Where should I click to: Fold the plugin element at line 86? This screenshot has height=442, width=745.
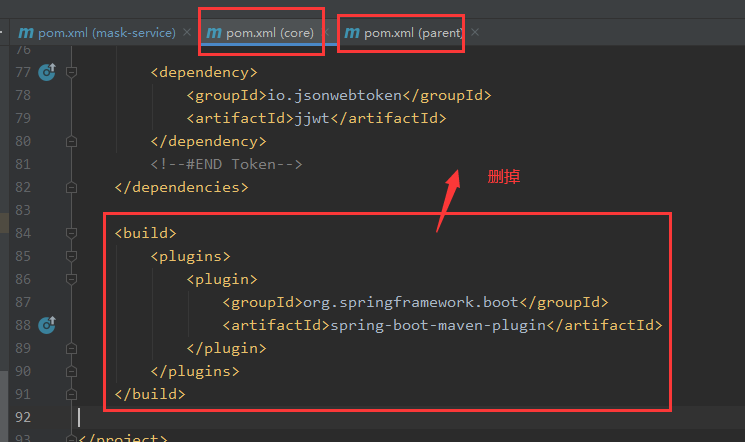(x=71, y=279)
